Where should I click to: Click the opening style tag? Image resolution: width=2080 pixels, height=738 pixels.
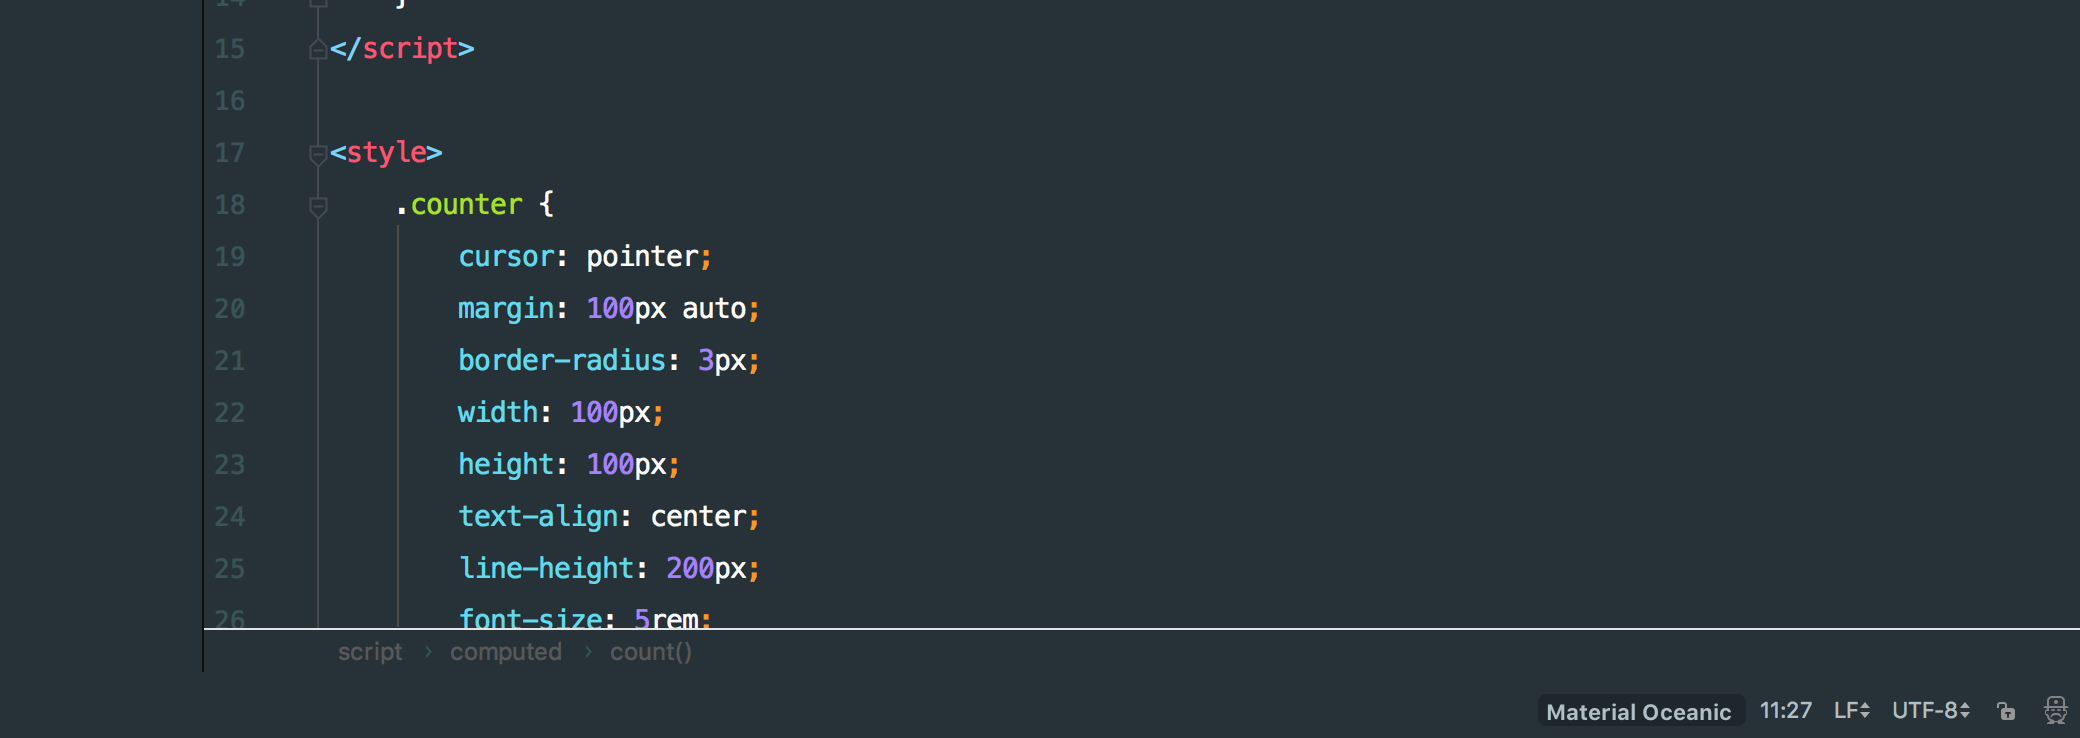tap(386, 153)
